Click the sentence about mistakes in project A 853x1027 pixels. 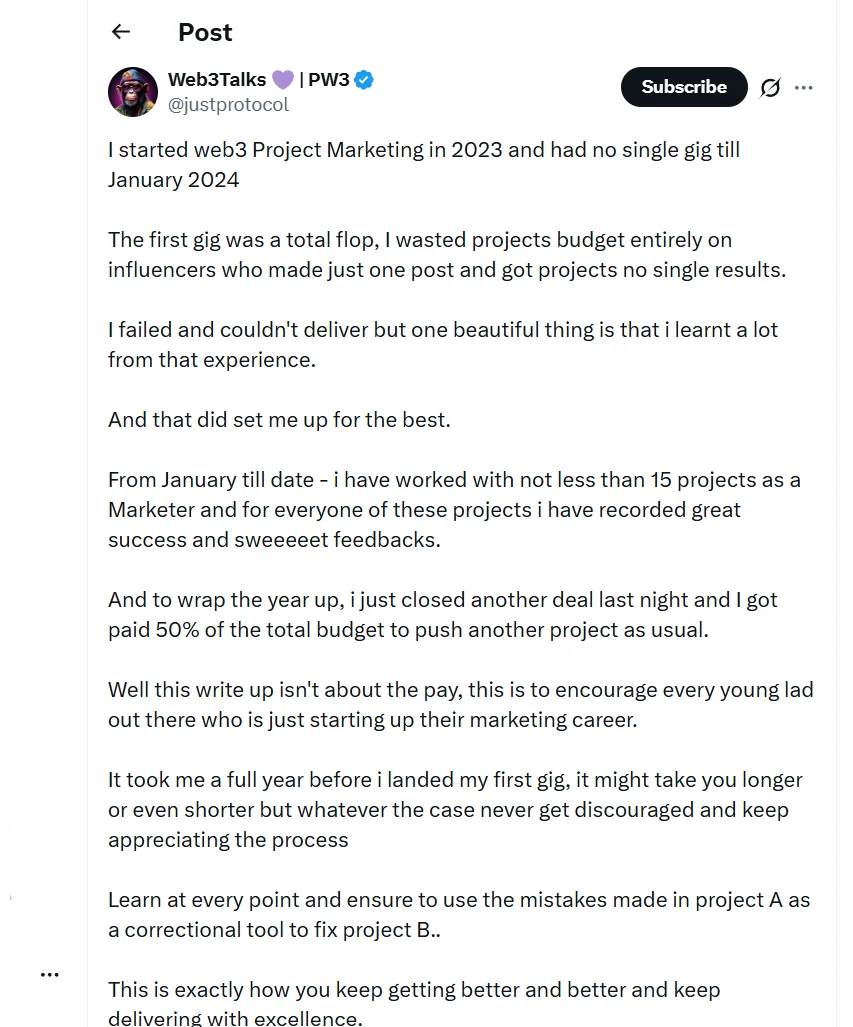tap(456, 914)
